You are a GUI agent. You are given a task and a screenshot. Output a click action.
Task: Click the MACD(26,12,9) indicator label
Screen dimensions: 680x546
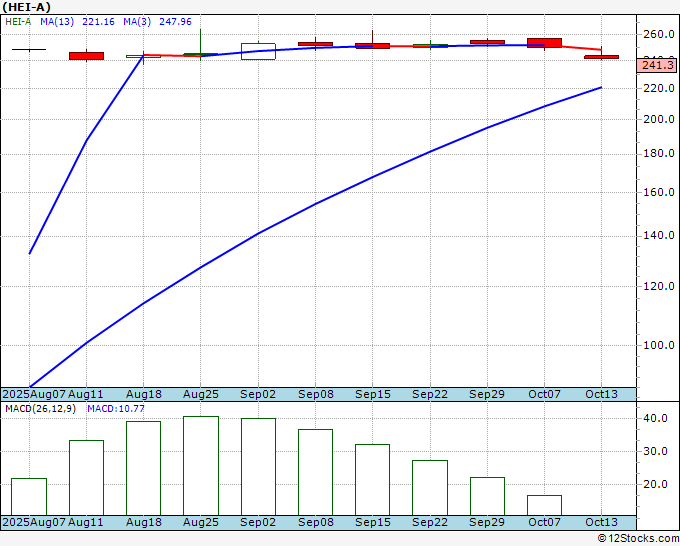[40, 409]
